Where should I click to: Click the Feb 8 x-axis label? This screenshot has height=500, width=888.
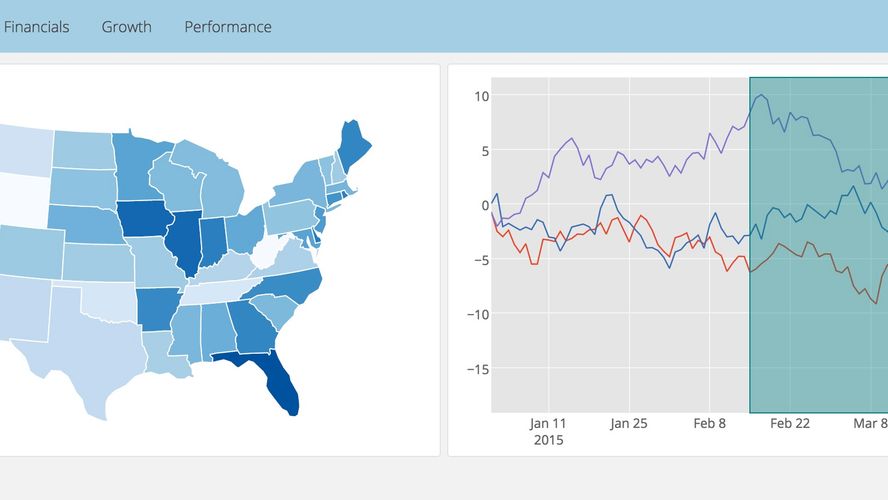point(709,423)
